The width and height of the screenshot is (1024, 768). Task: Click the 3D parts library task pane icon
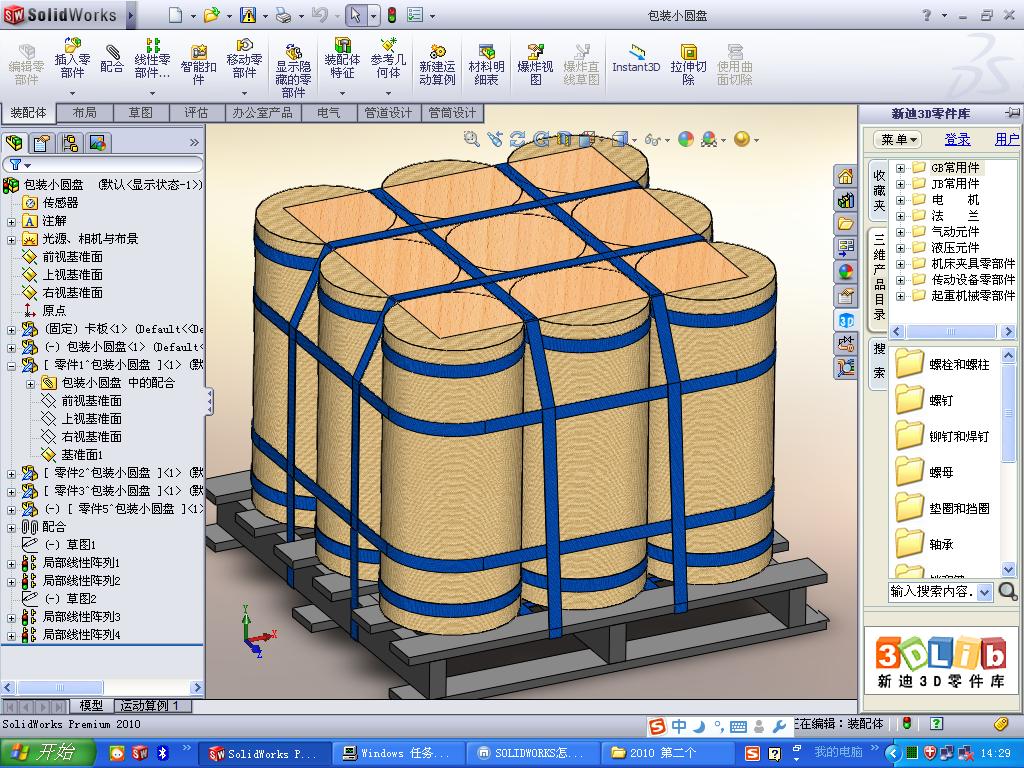[x=846, y=320]
